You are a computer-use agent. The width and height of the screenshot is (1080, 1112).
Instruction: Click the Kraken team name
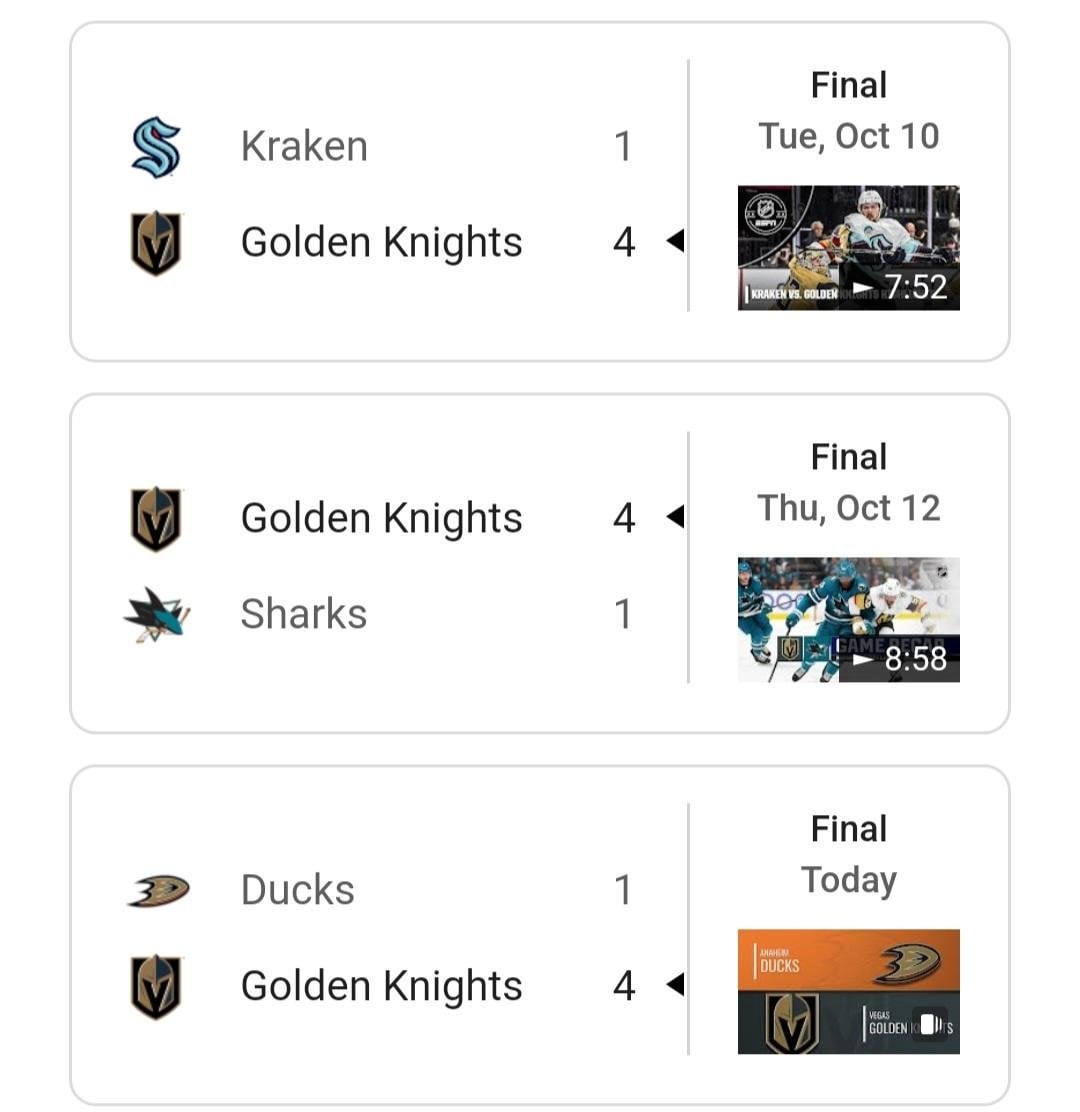(x=304, y=147)
